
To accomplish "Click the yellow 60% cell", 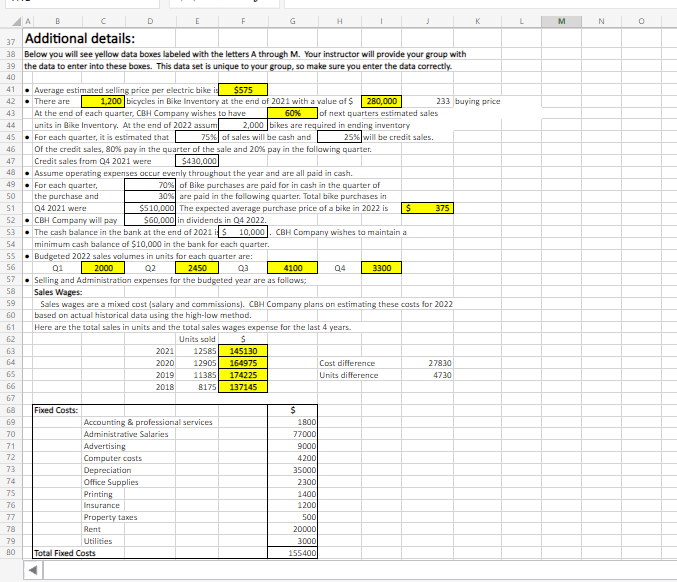I will (293, 113).
